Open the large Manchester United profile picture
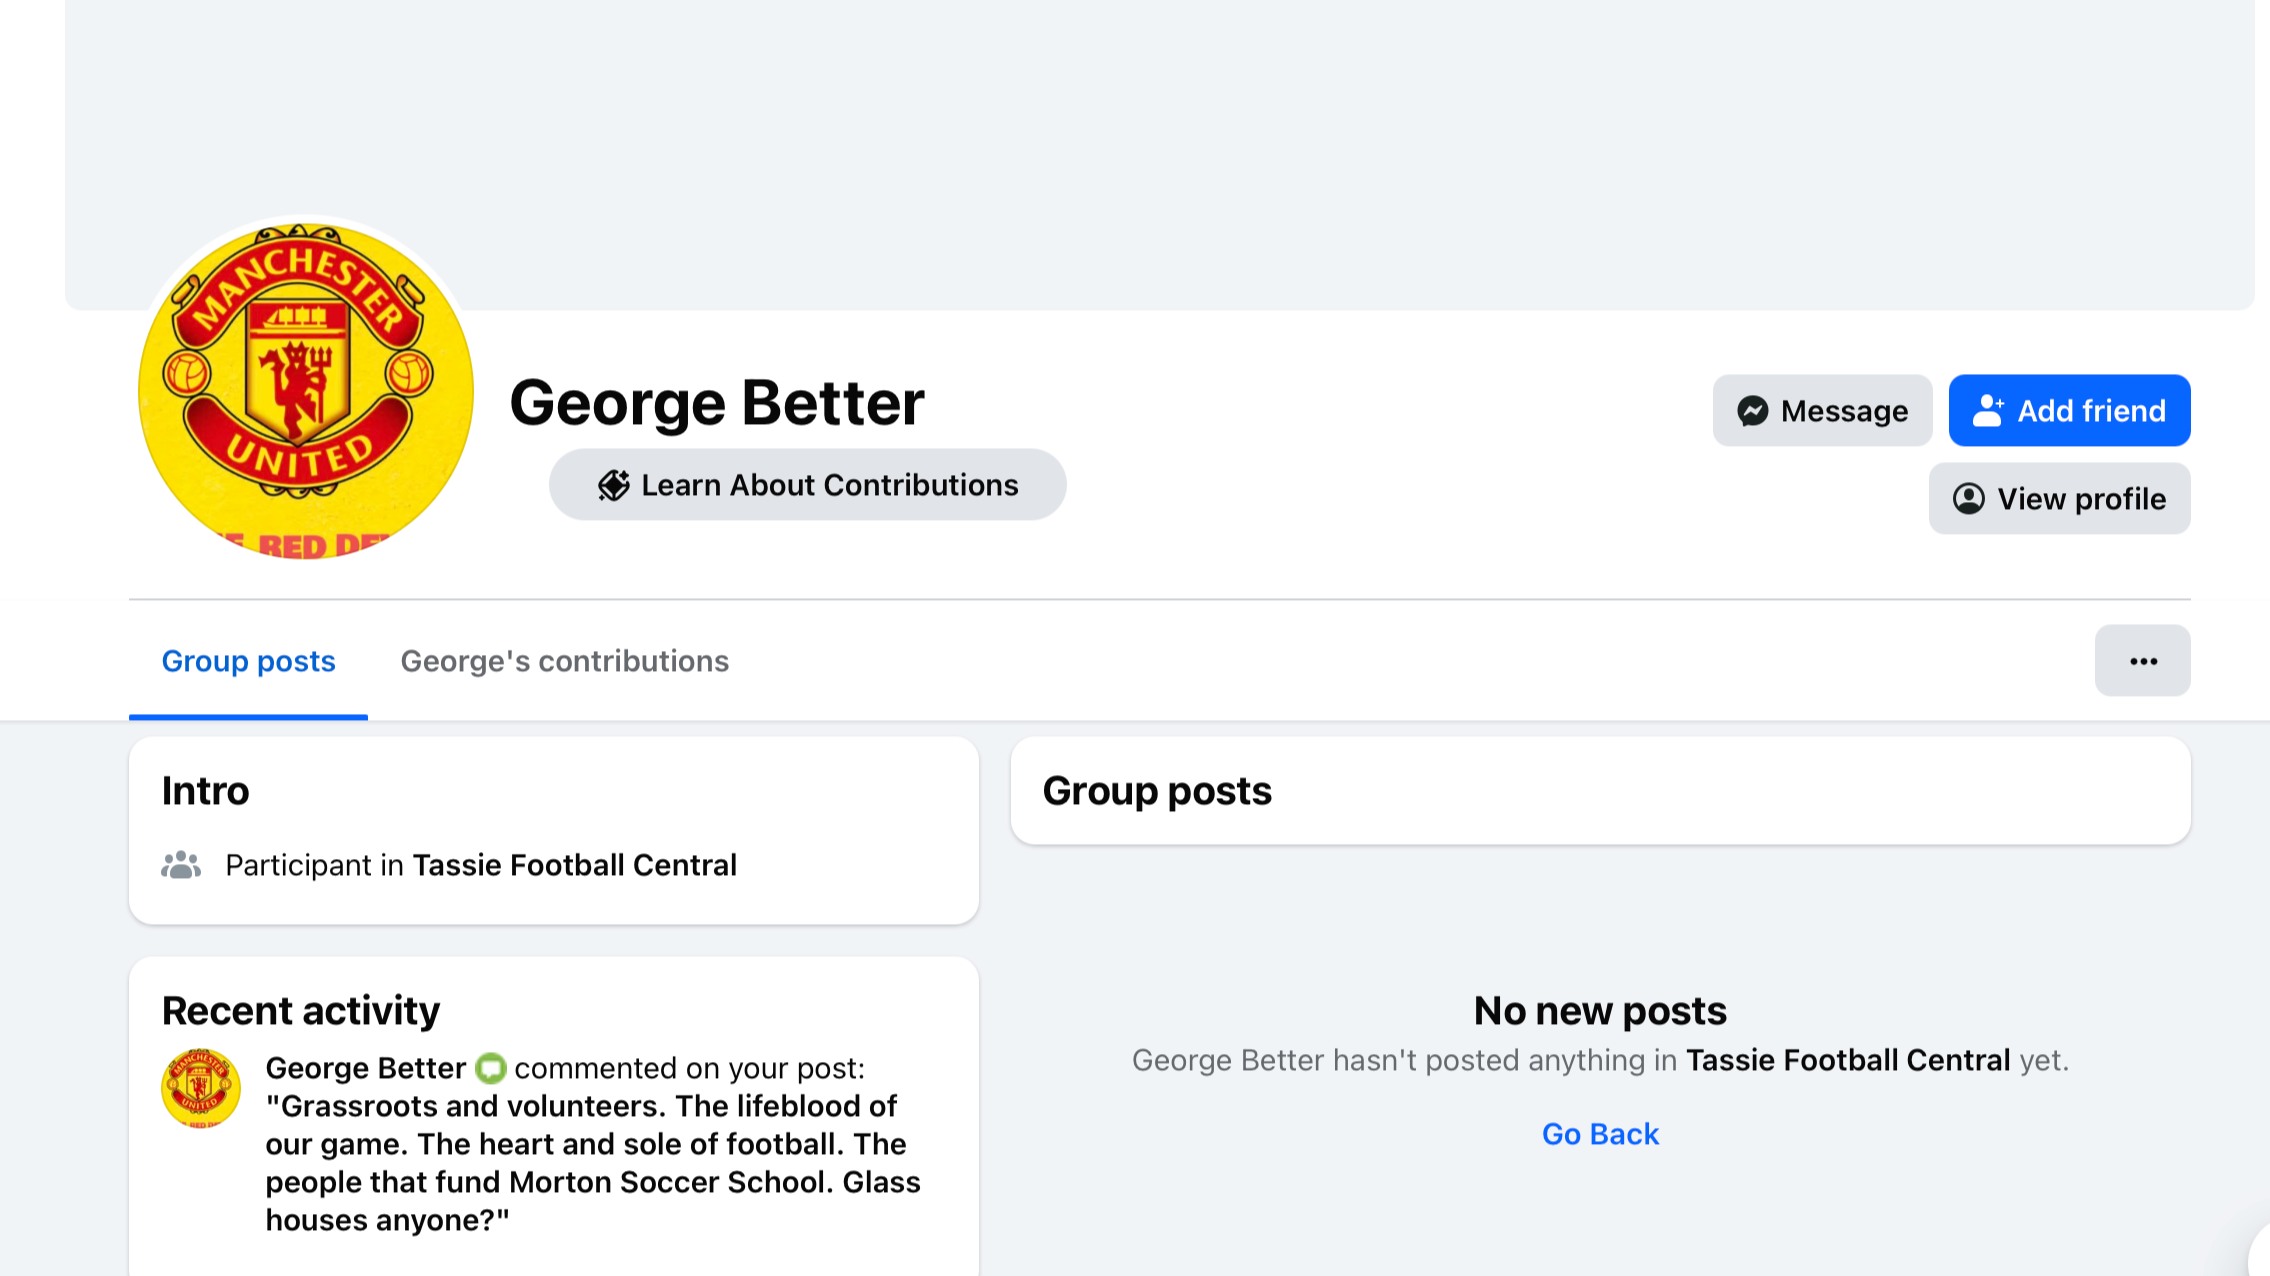This screenshot has height=1276, width=2270. click(x=305, y=391)
